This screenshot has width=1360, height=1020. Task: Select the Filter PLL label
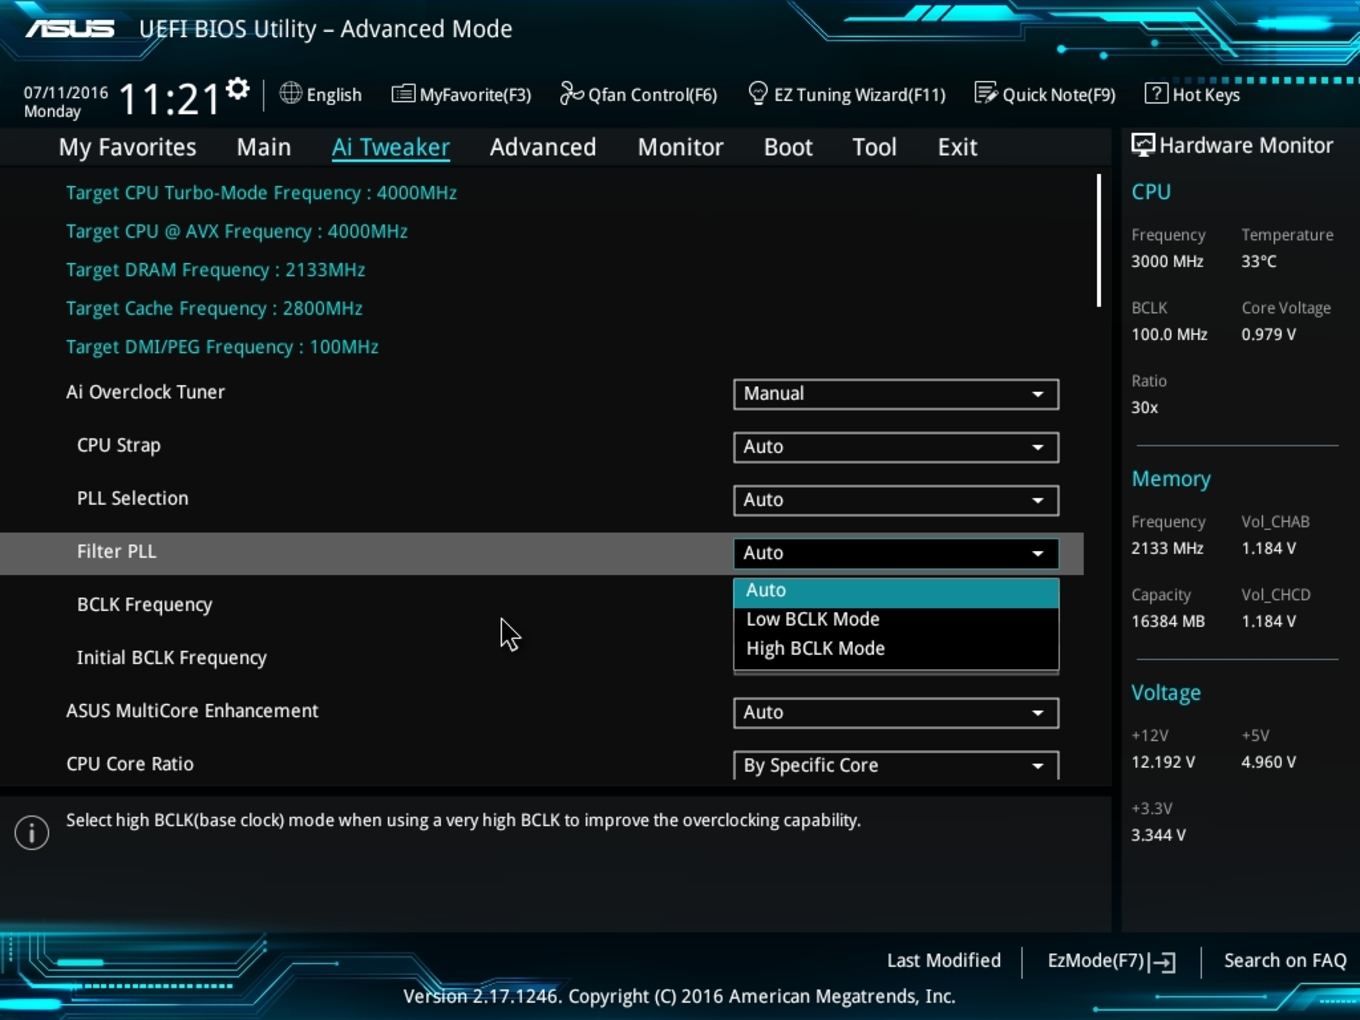pos(117,552)
